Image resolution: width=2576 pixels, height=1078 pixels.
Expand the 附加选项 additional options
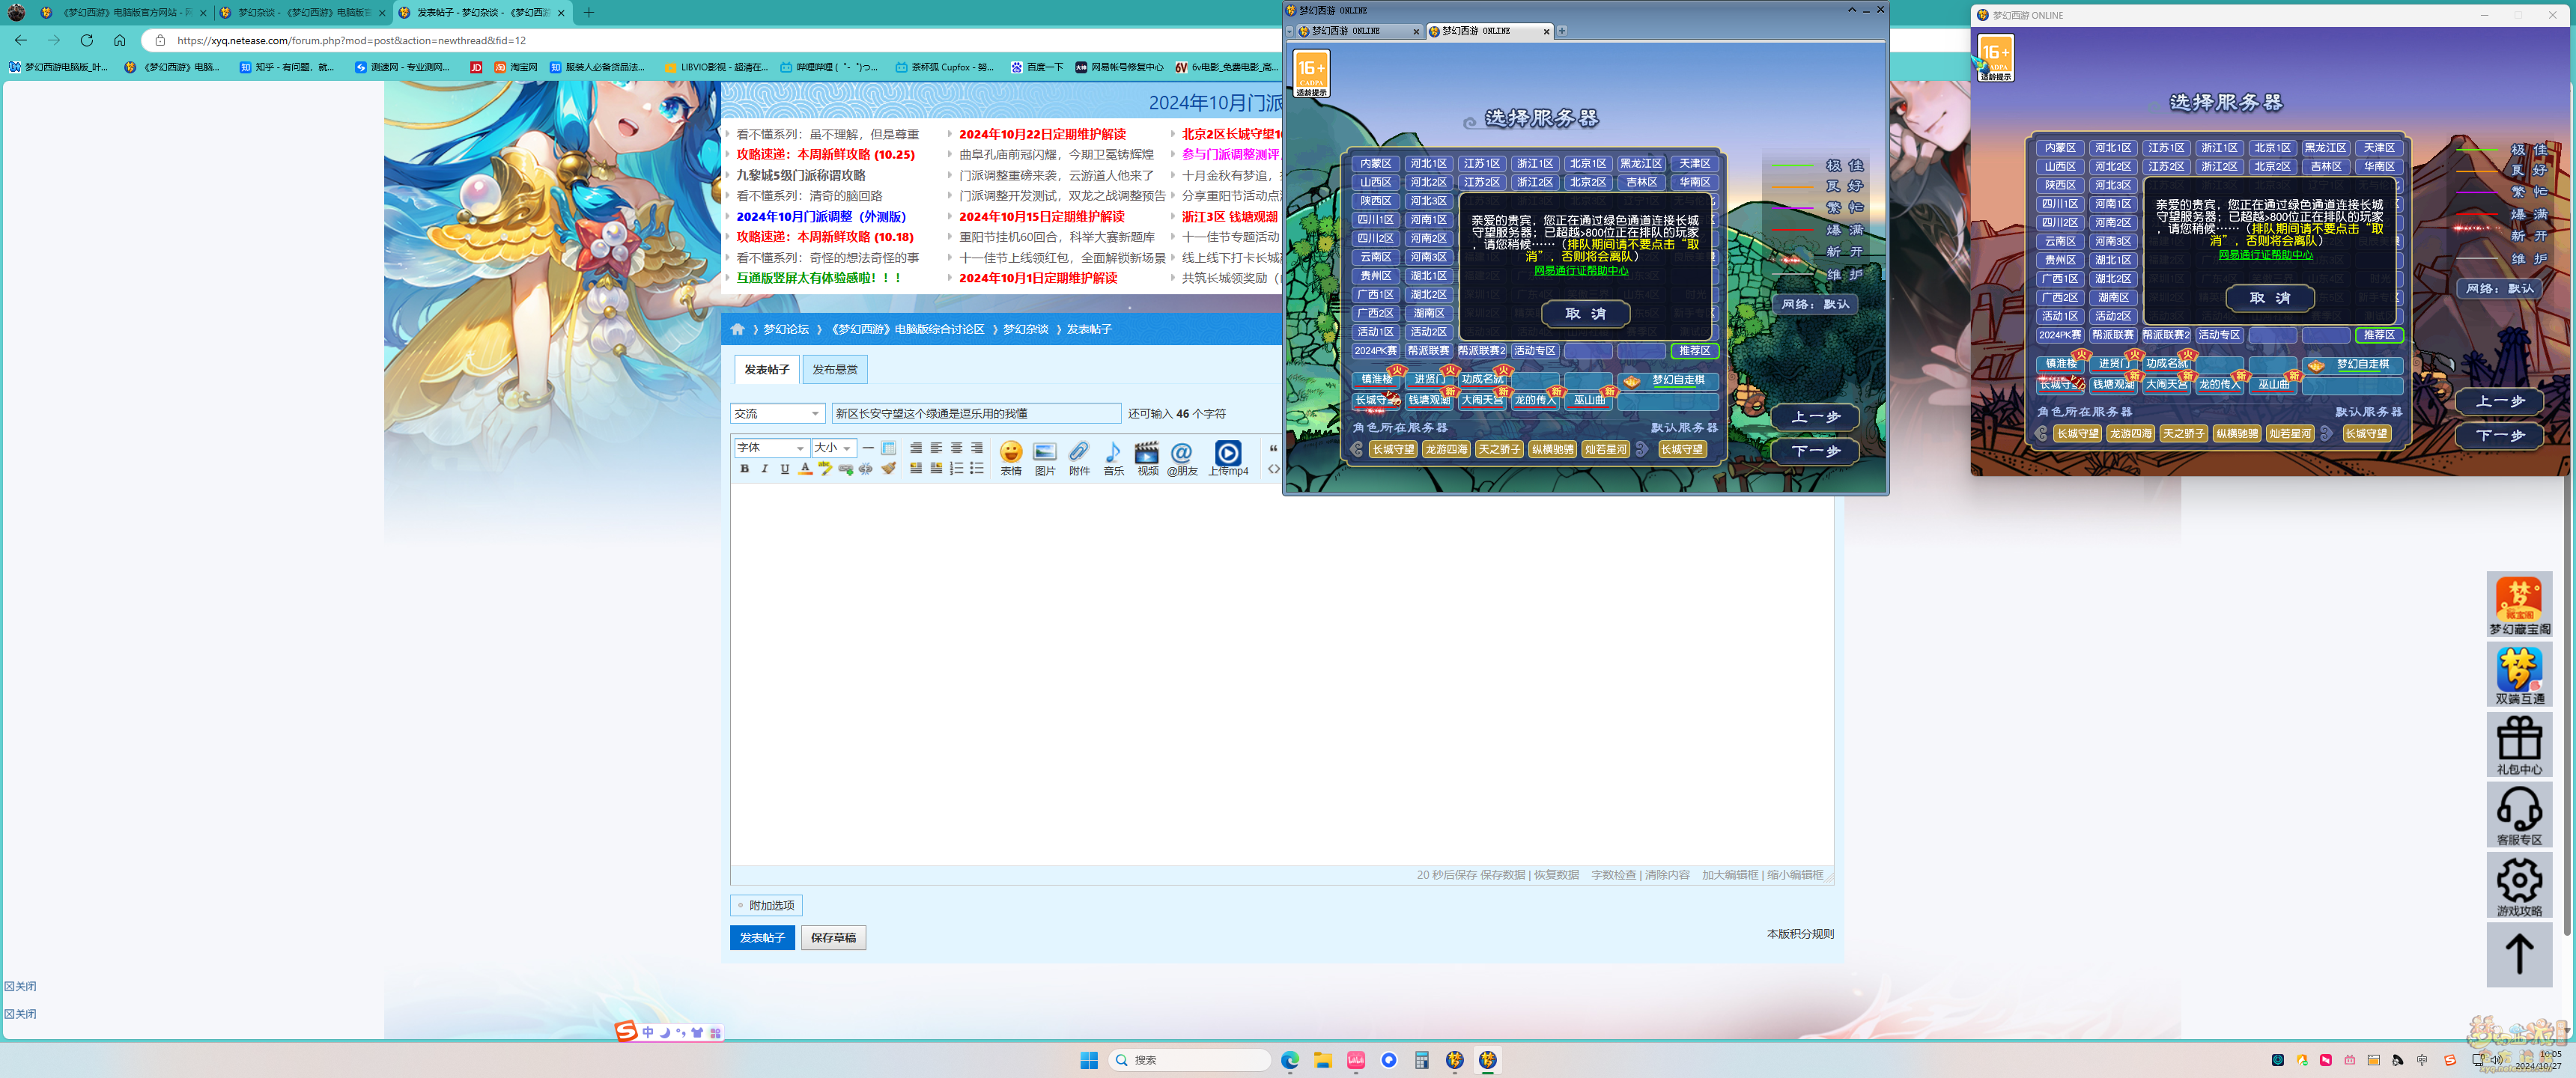(x=766, y=905)
